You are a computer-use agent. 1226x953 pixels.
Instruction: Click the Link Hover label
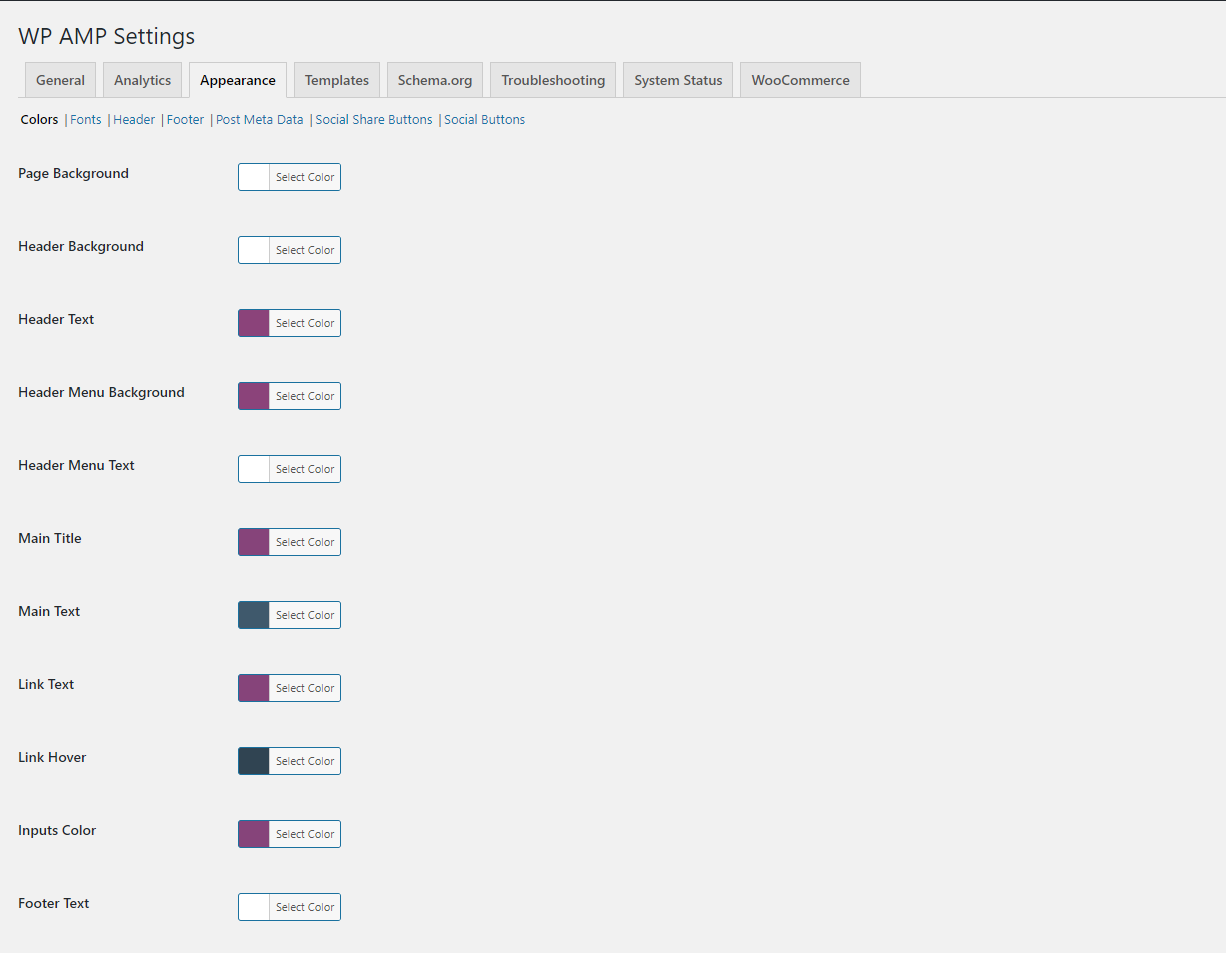coord(52,757)
